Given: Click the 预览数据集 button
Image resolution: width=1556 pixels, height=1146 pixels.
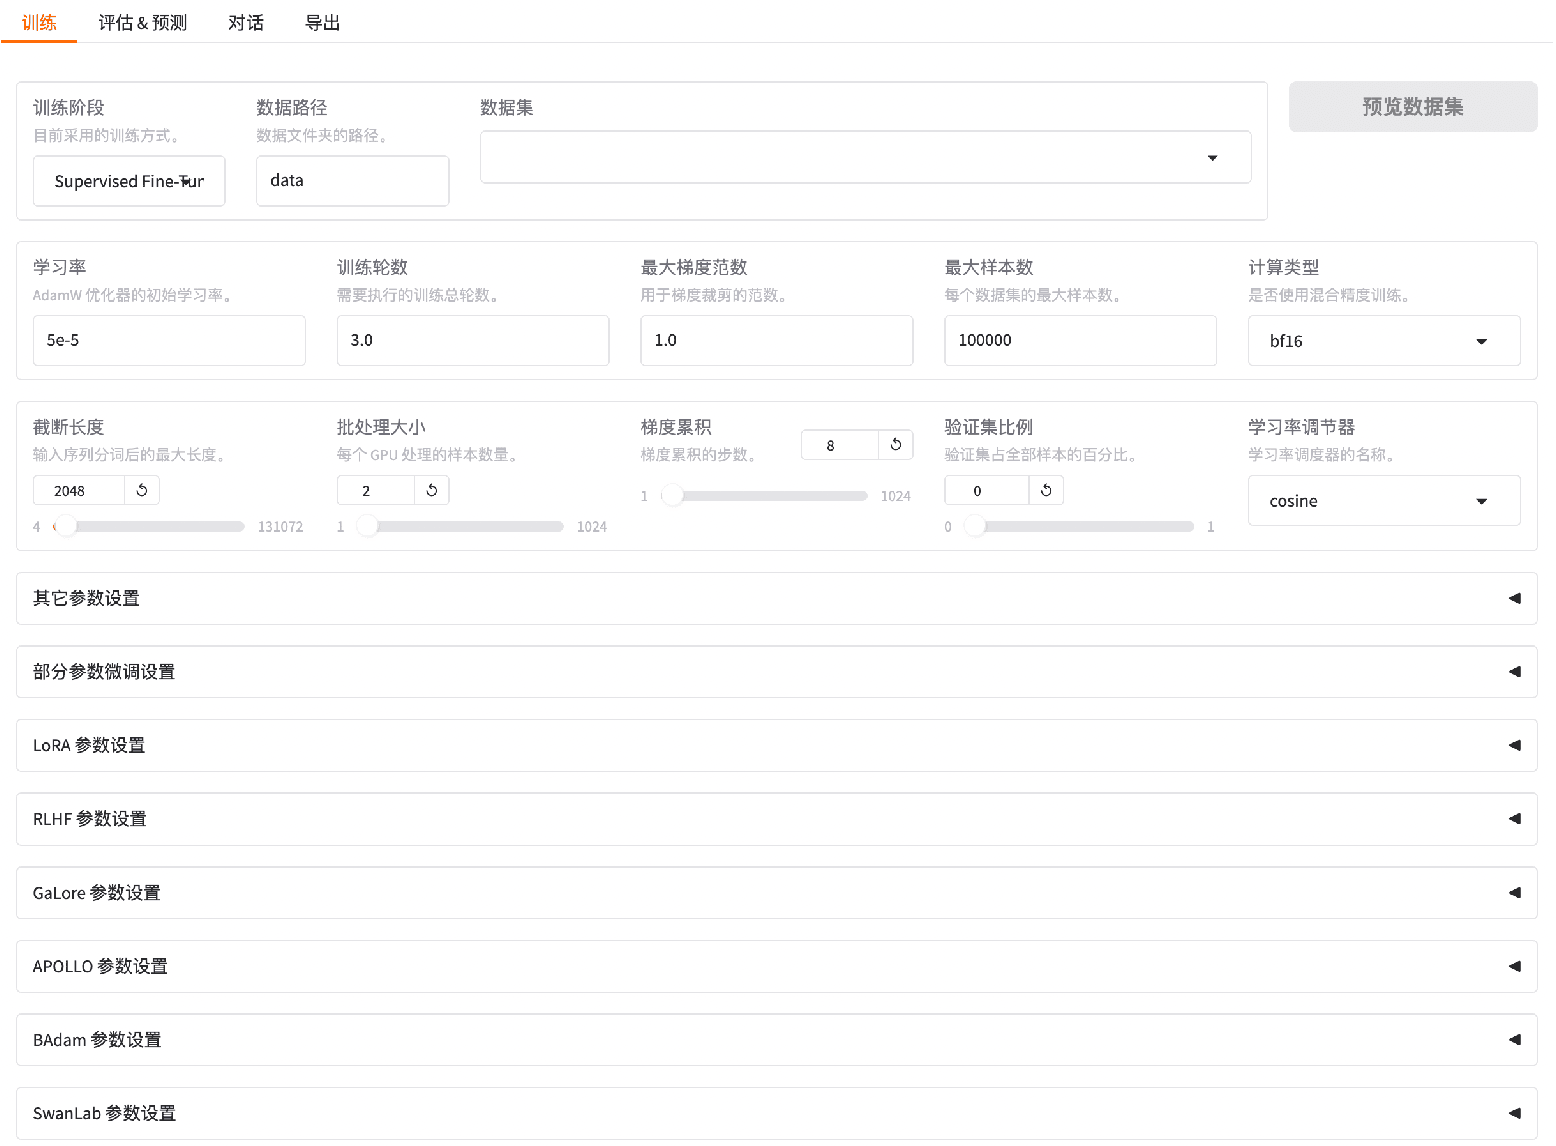Looking at the screenshot, I should [1412, 107].
